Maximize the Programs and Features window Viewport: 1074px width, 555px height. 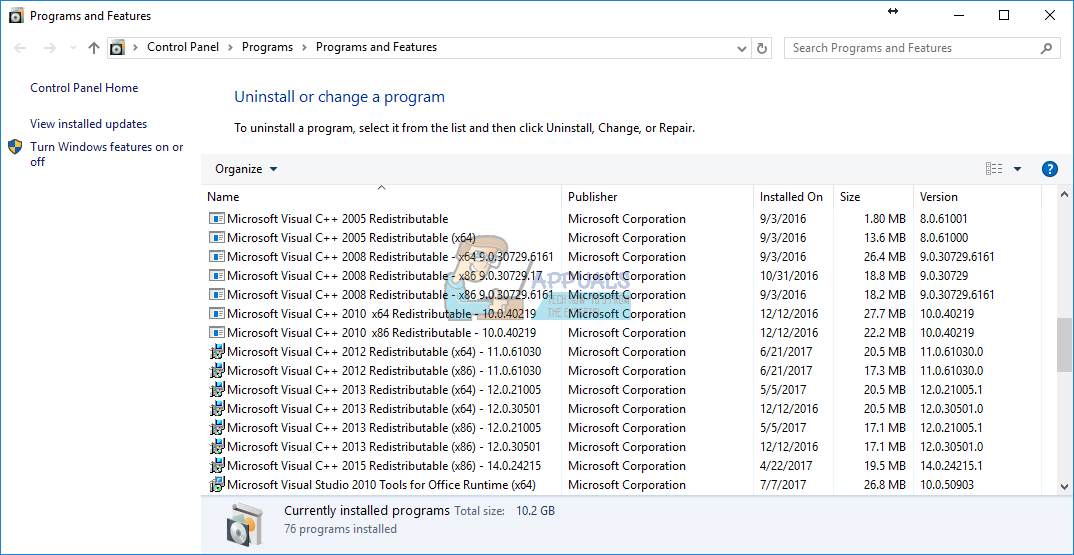coord(1003,15)
